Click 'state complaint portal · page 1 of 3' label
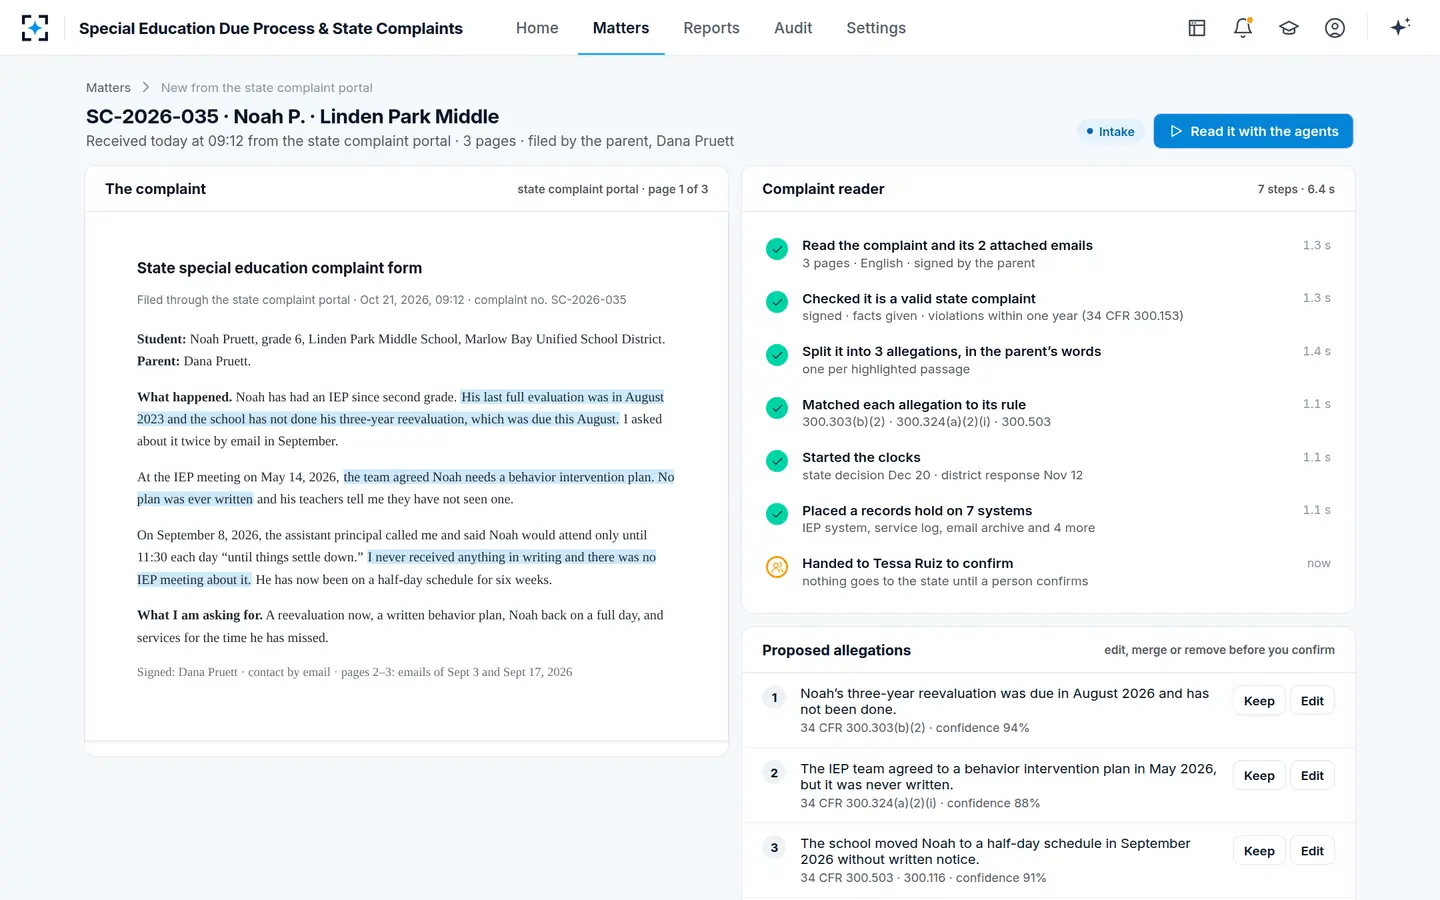 pos(612,189)
